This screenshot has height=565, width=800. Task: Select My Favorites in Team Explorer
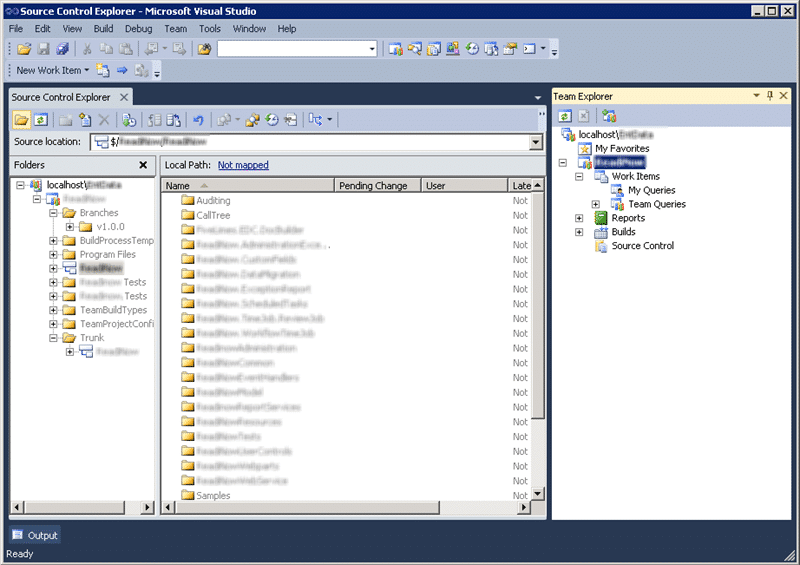coord(622,149)
